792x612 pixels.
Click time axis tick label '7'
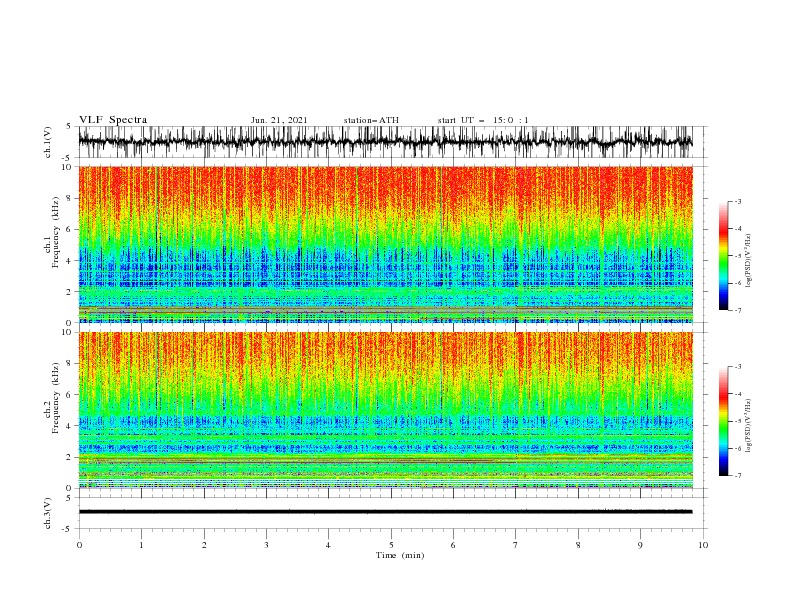(516, 545)
